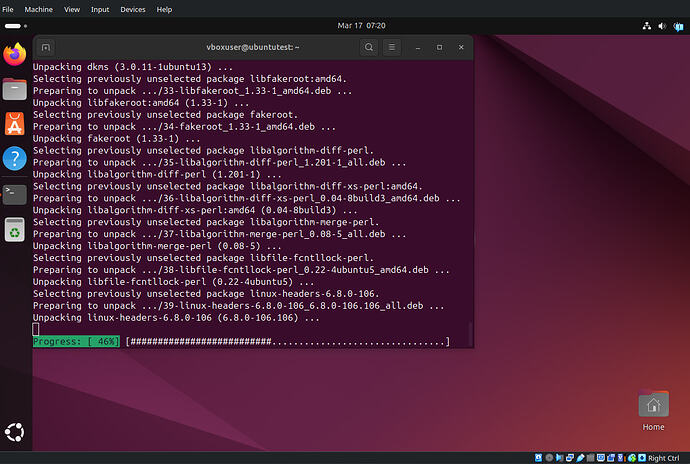Screen dimensions: 690x464
Task: Click the Right Ctrl host key indicator
Action: (664, 457)
